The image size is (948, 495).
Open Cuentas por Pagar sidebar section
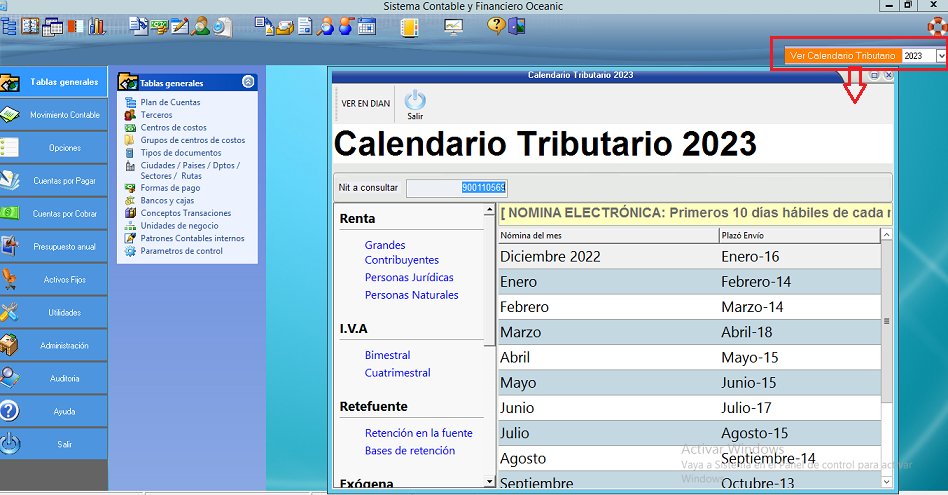53,181
